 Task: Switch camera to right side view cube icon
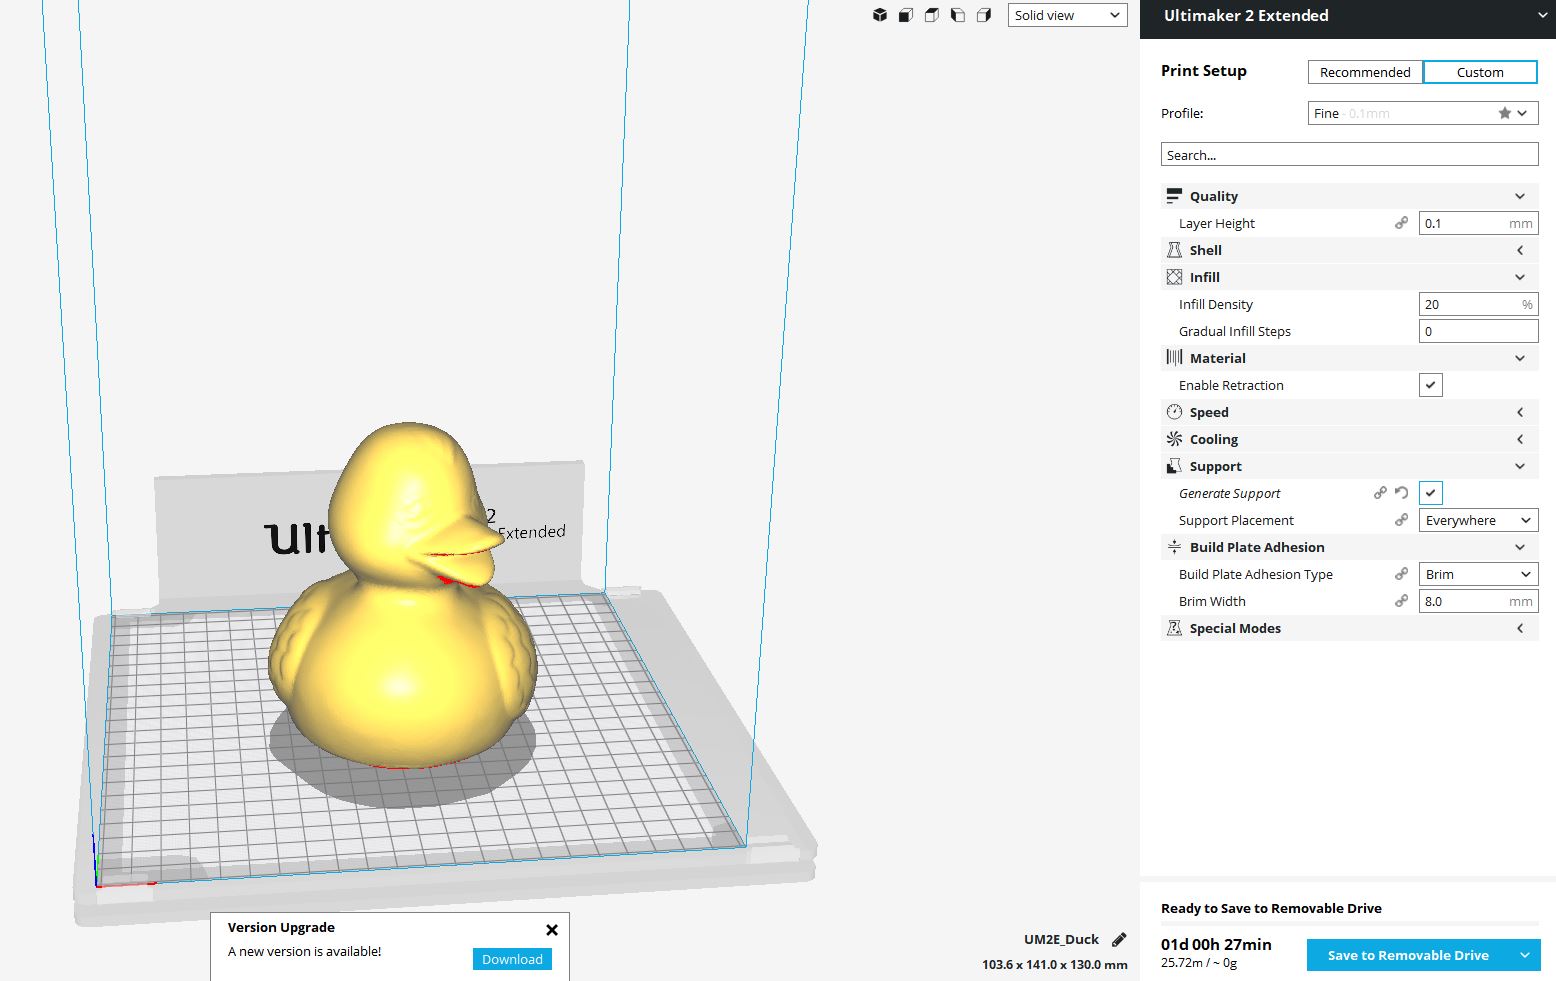[x=984, y=15]
